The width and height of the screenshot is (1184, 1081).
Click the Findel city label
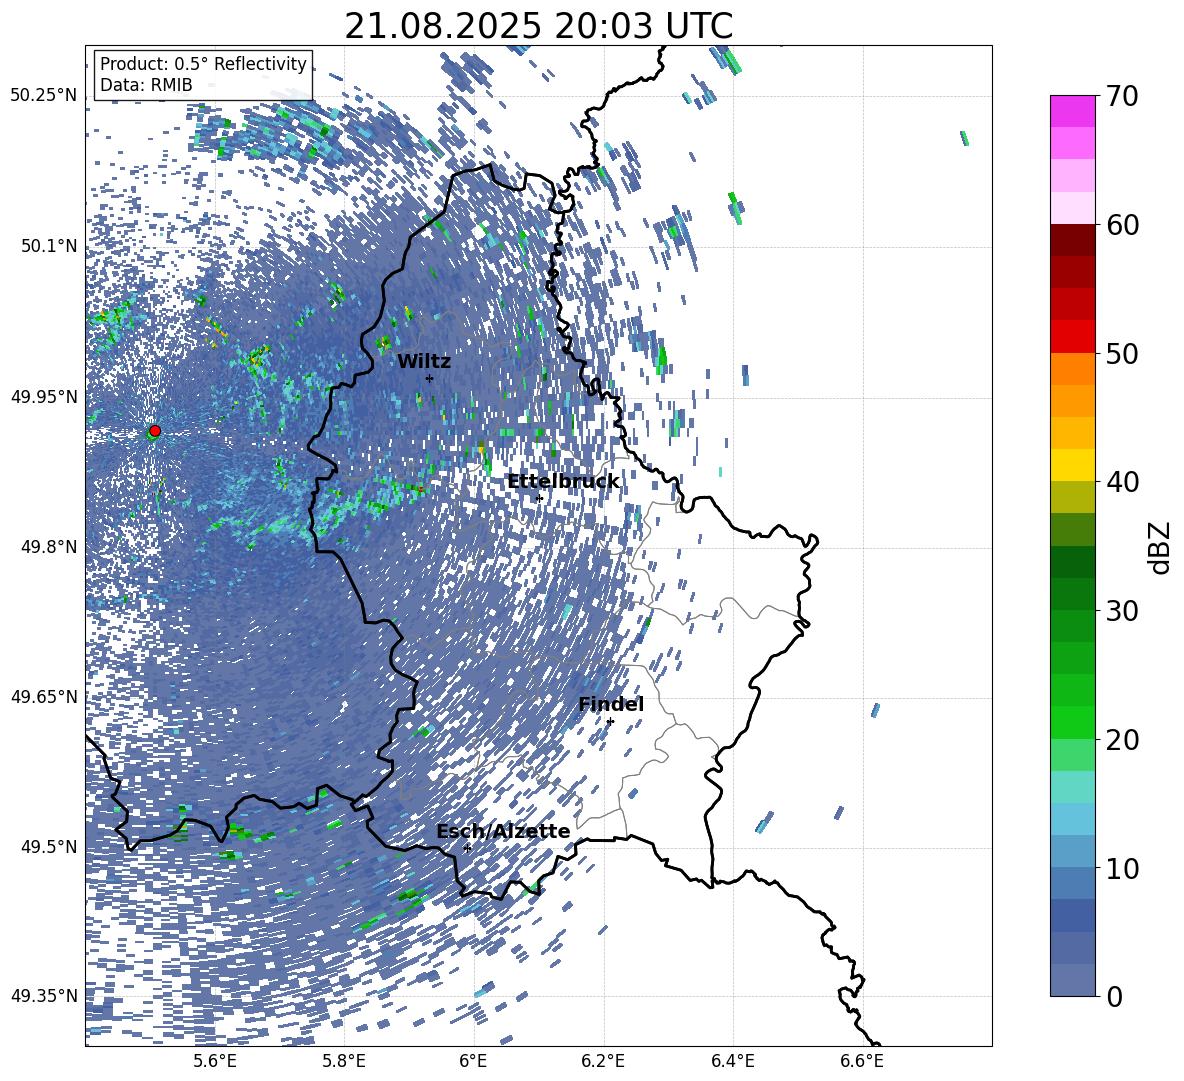coord(611,704)
